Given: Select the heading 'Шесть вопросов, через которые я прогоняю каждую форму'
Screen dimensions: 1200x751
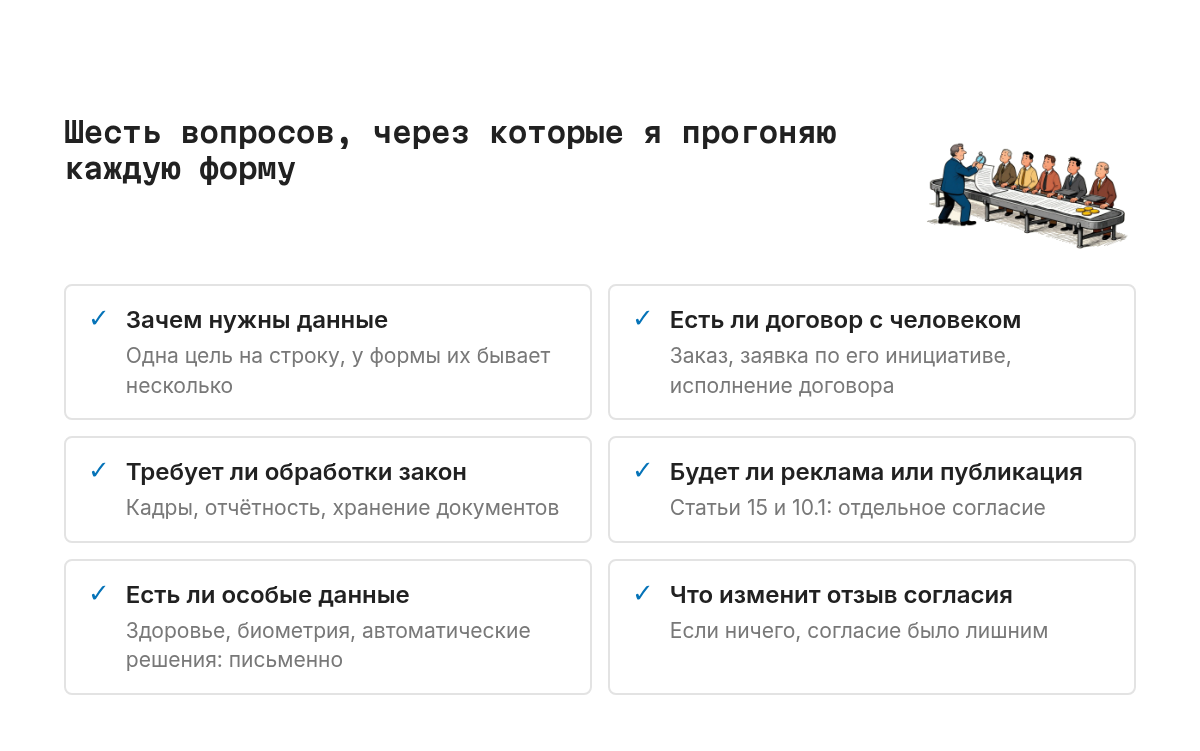Looking at the screenshot, I should (451, 151).
